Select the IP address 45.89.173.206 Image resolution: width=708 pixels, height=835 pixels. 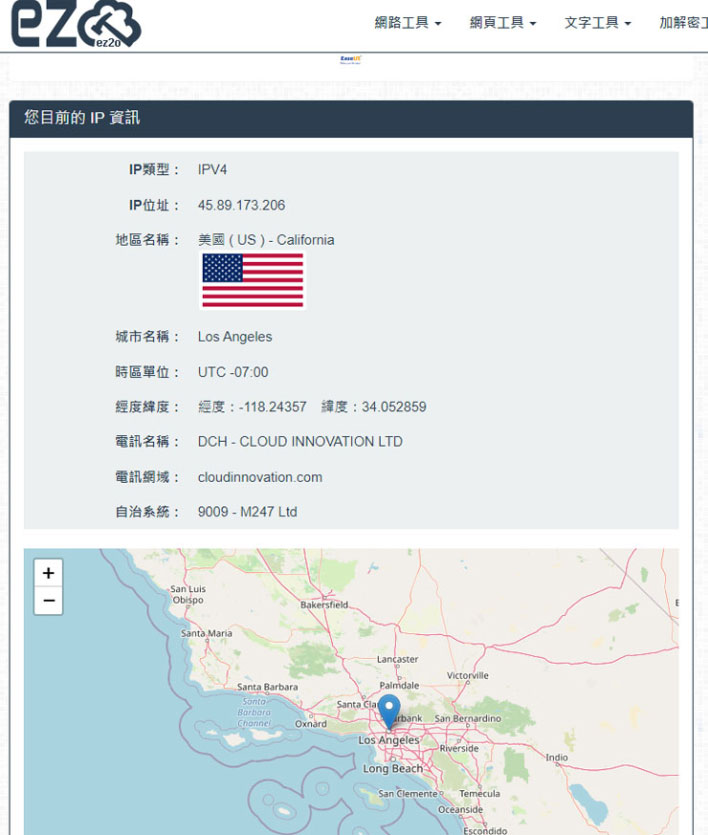(242, 205)
